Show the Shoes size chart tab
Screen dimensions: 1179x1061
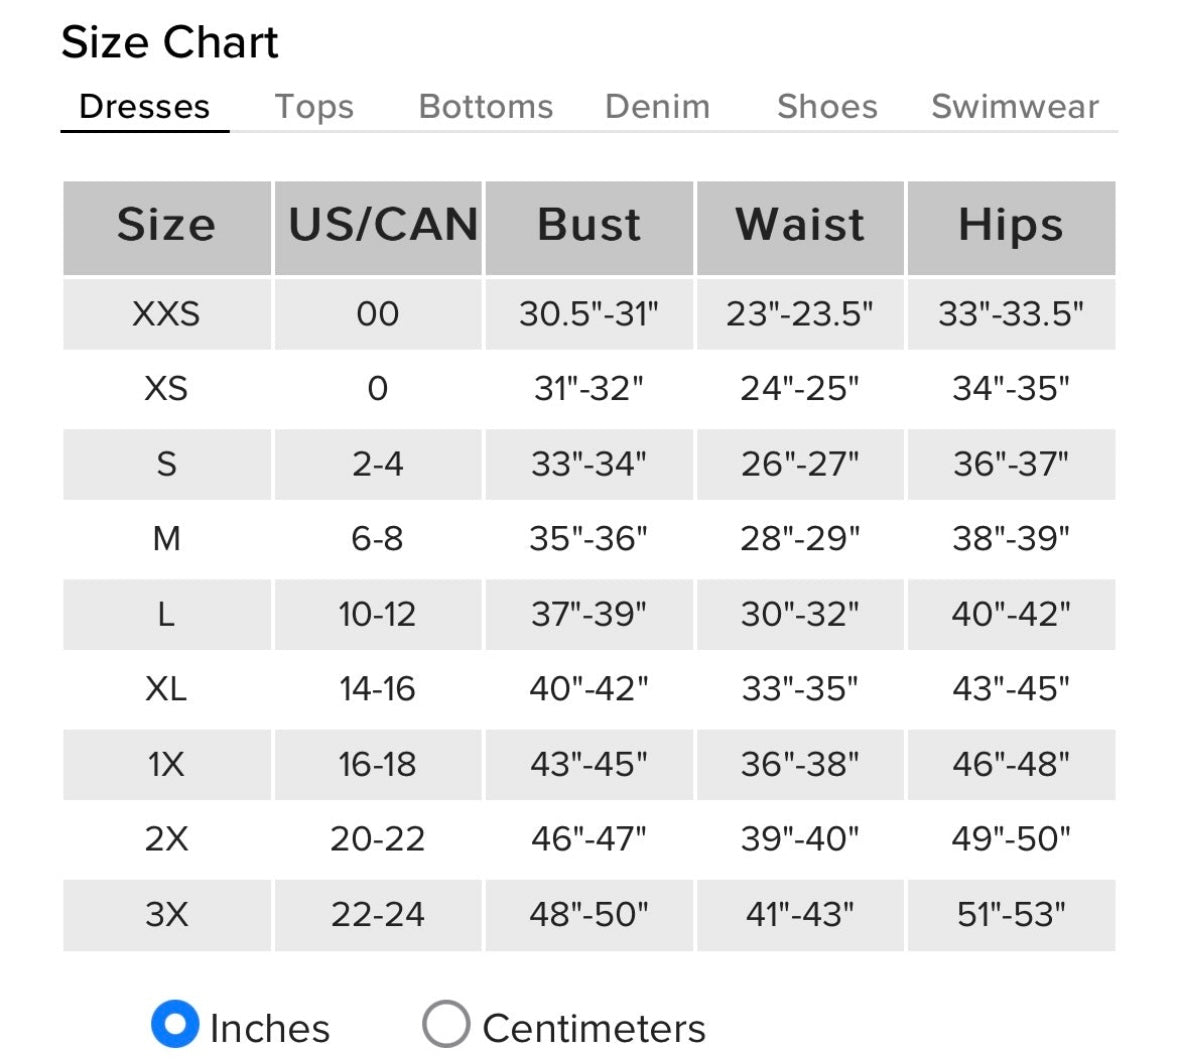coord(827,107)
